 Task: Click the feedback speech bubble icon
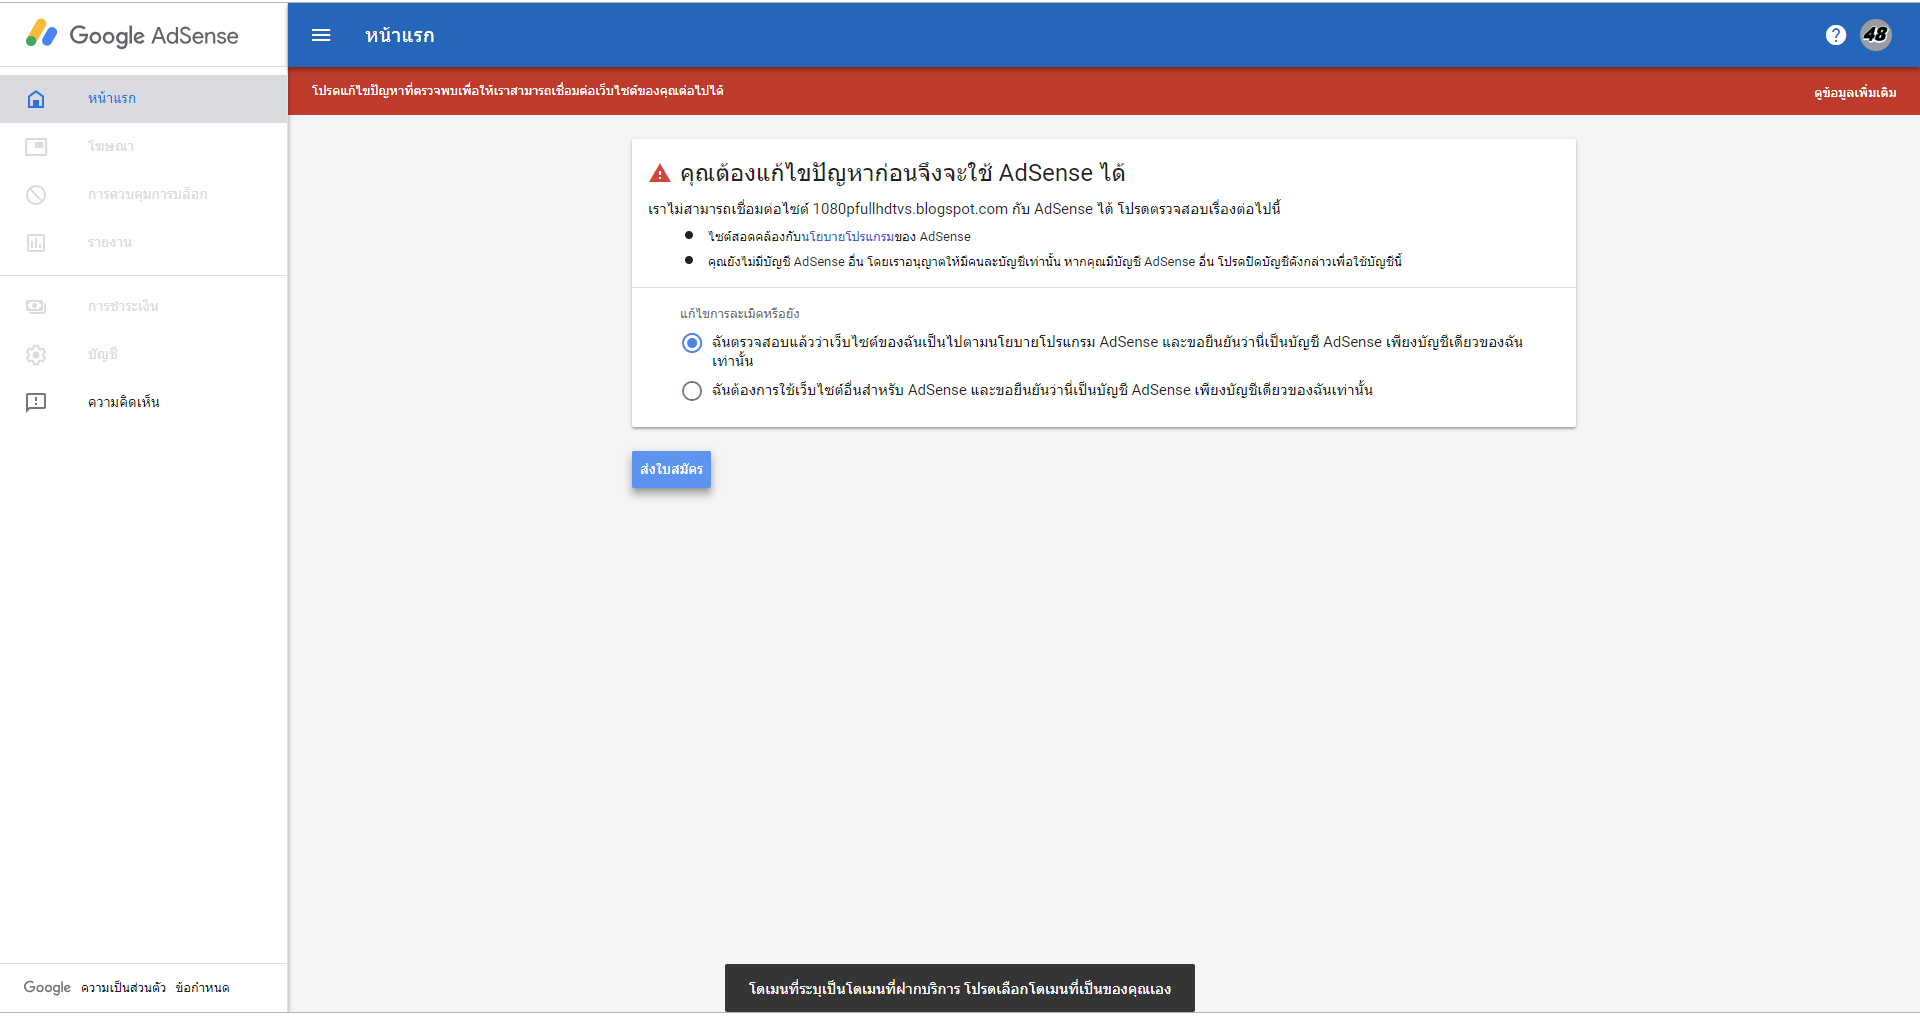pyautogui.click(x=36, y=403)
